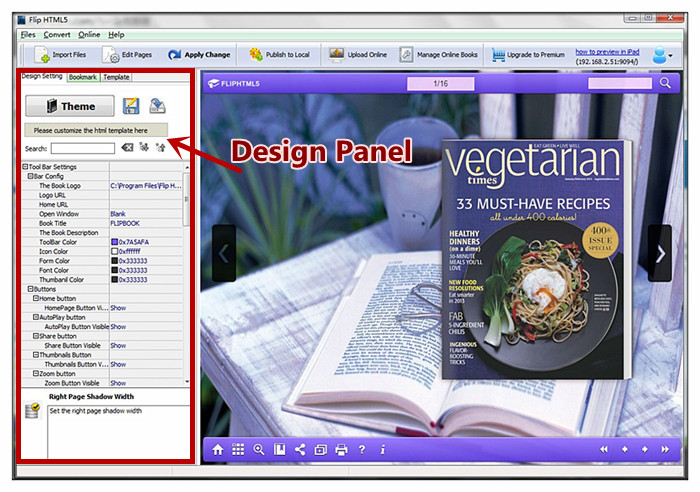Click the share icon
This screenshot has width=700, height=492.
300,450
